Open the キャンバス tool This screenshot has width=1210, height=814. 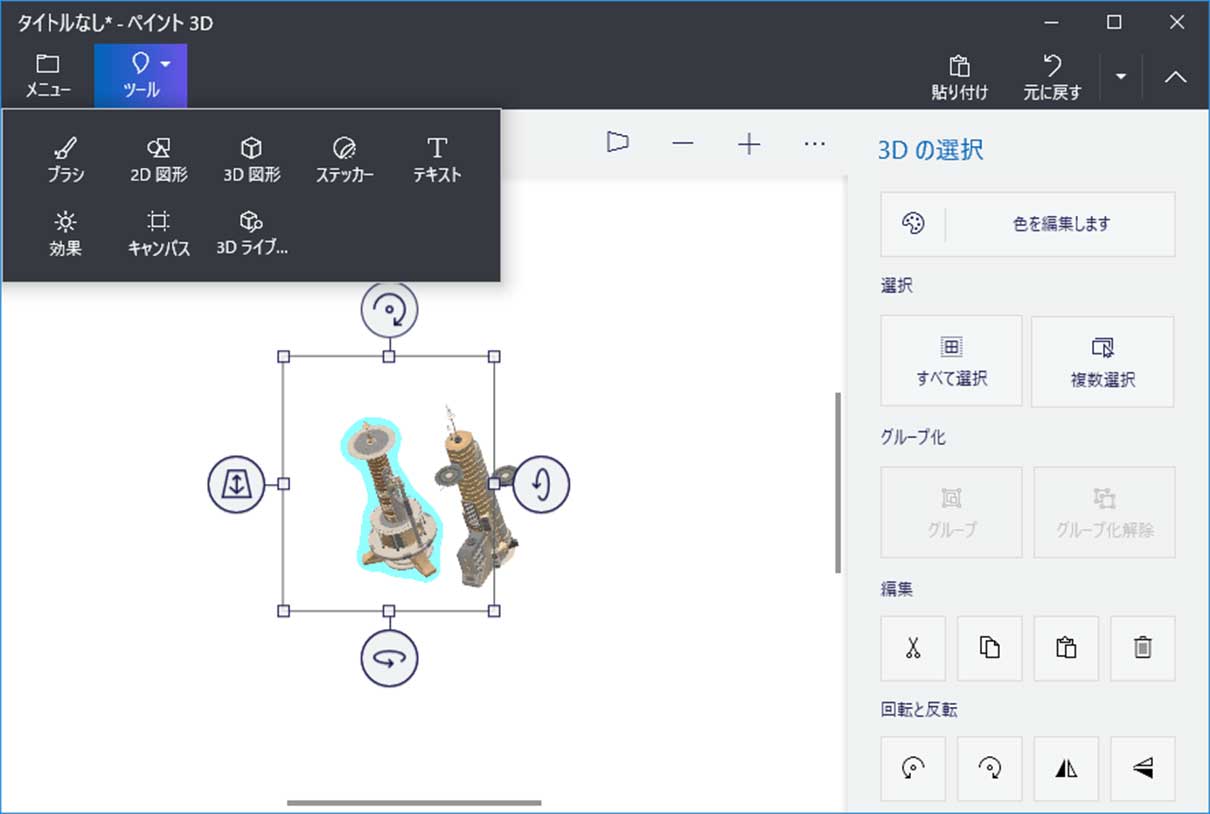[x=159, y=234]
